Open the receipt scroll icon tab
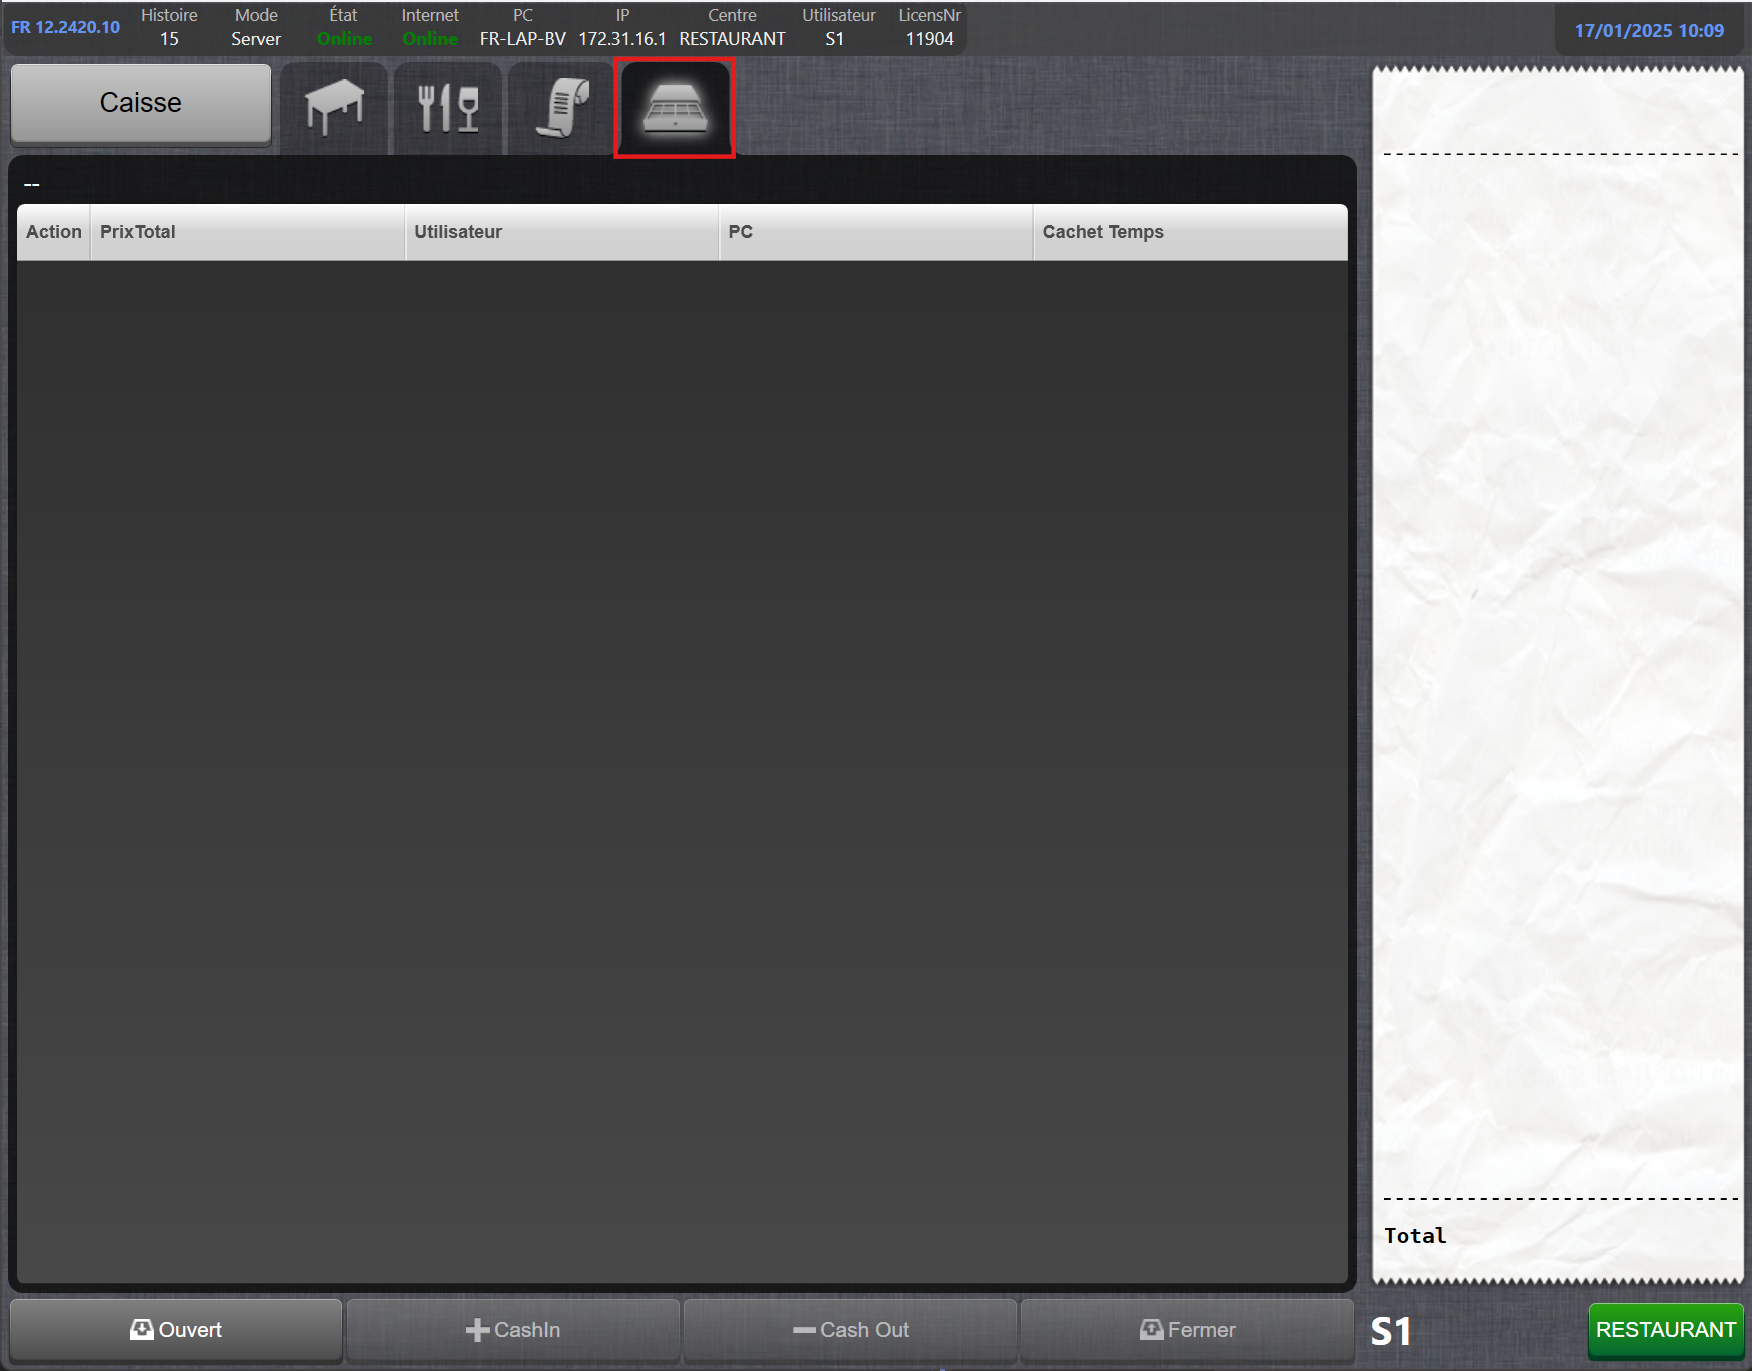The width and height of the screenshot is (1752, 1371). 562,107
